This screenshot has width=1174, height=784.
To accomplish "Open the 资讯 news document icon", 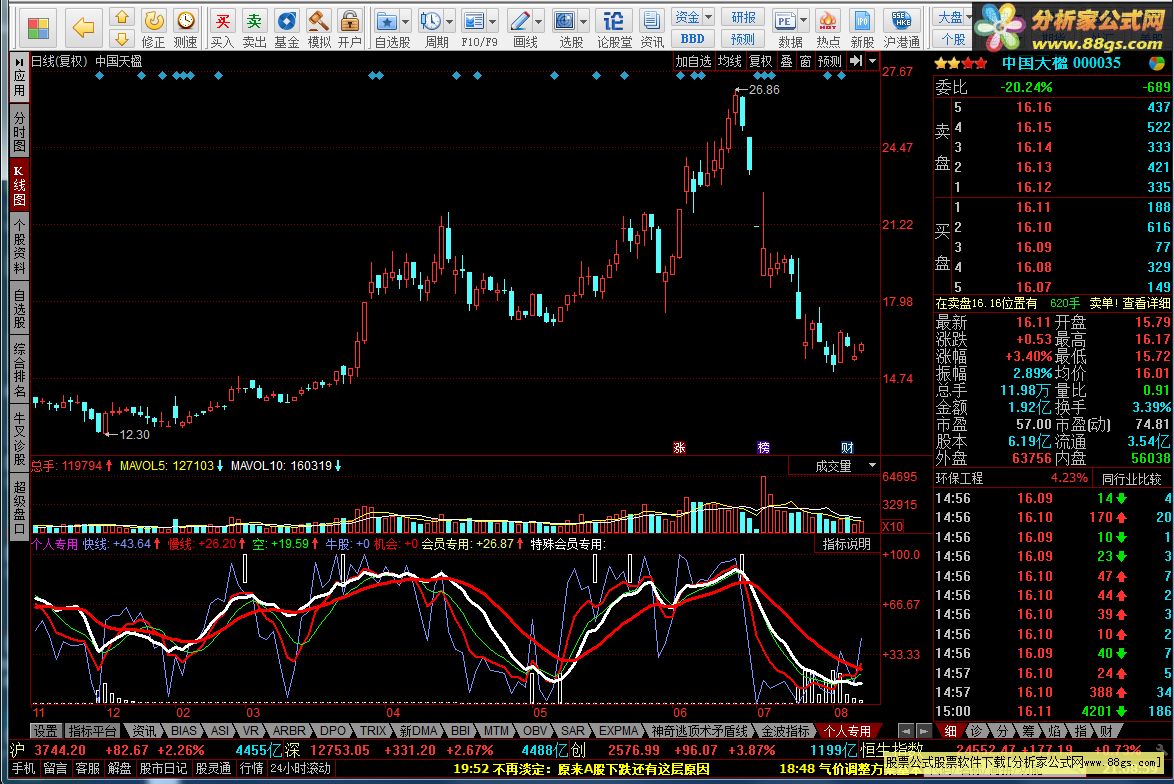I will tap(652, 29).
